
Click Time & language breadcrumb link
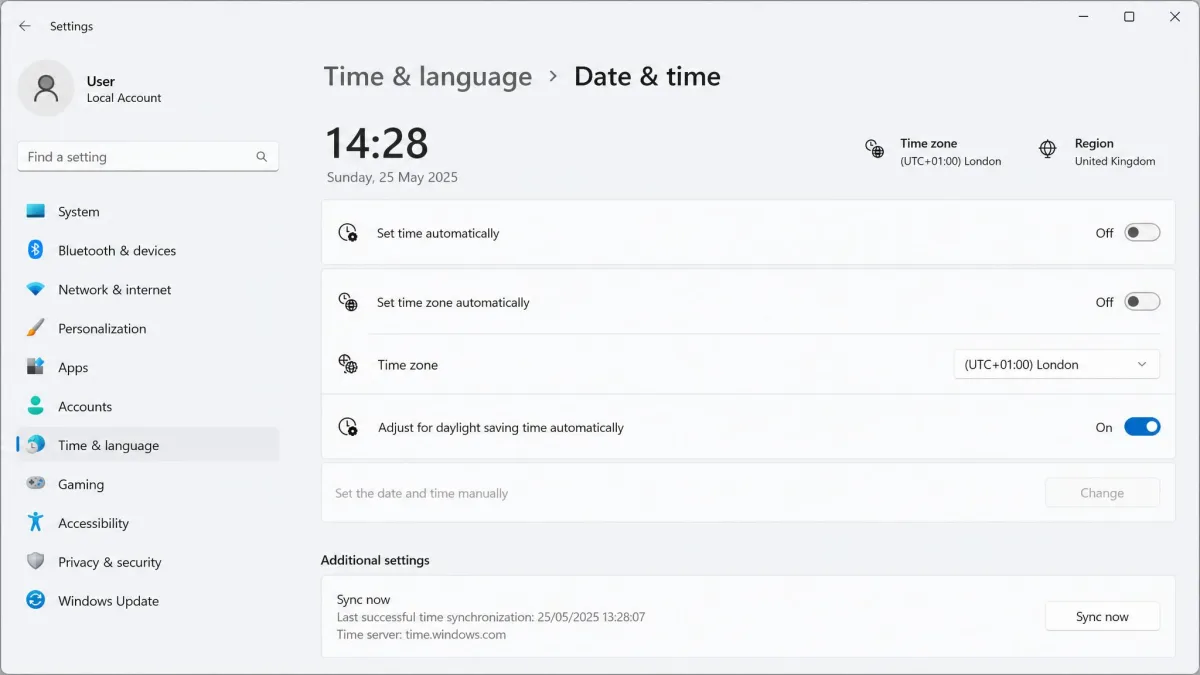point(428,77)
